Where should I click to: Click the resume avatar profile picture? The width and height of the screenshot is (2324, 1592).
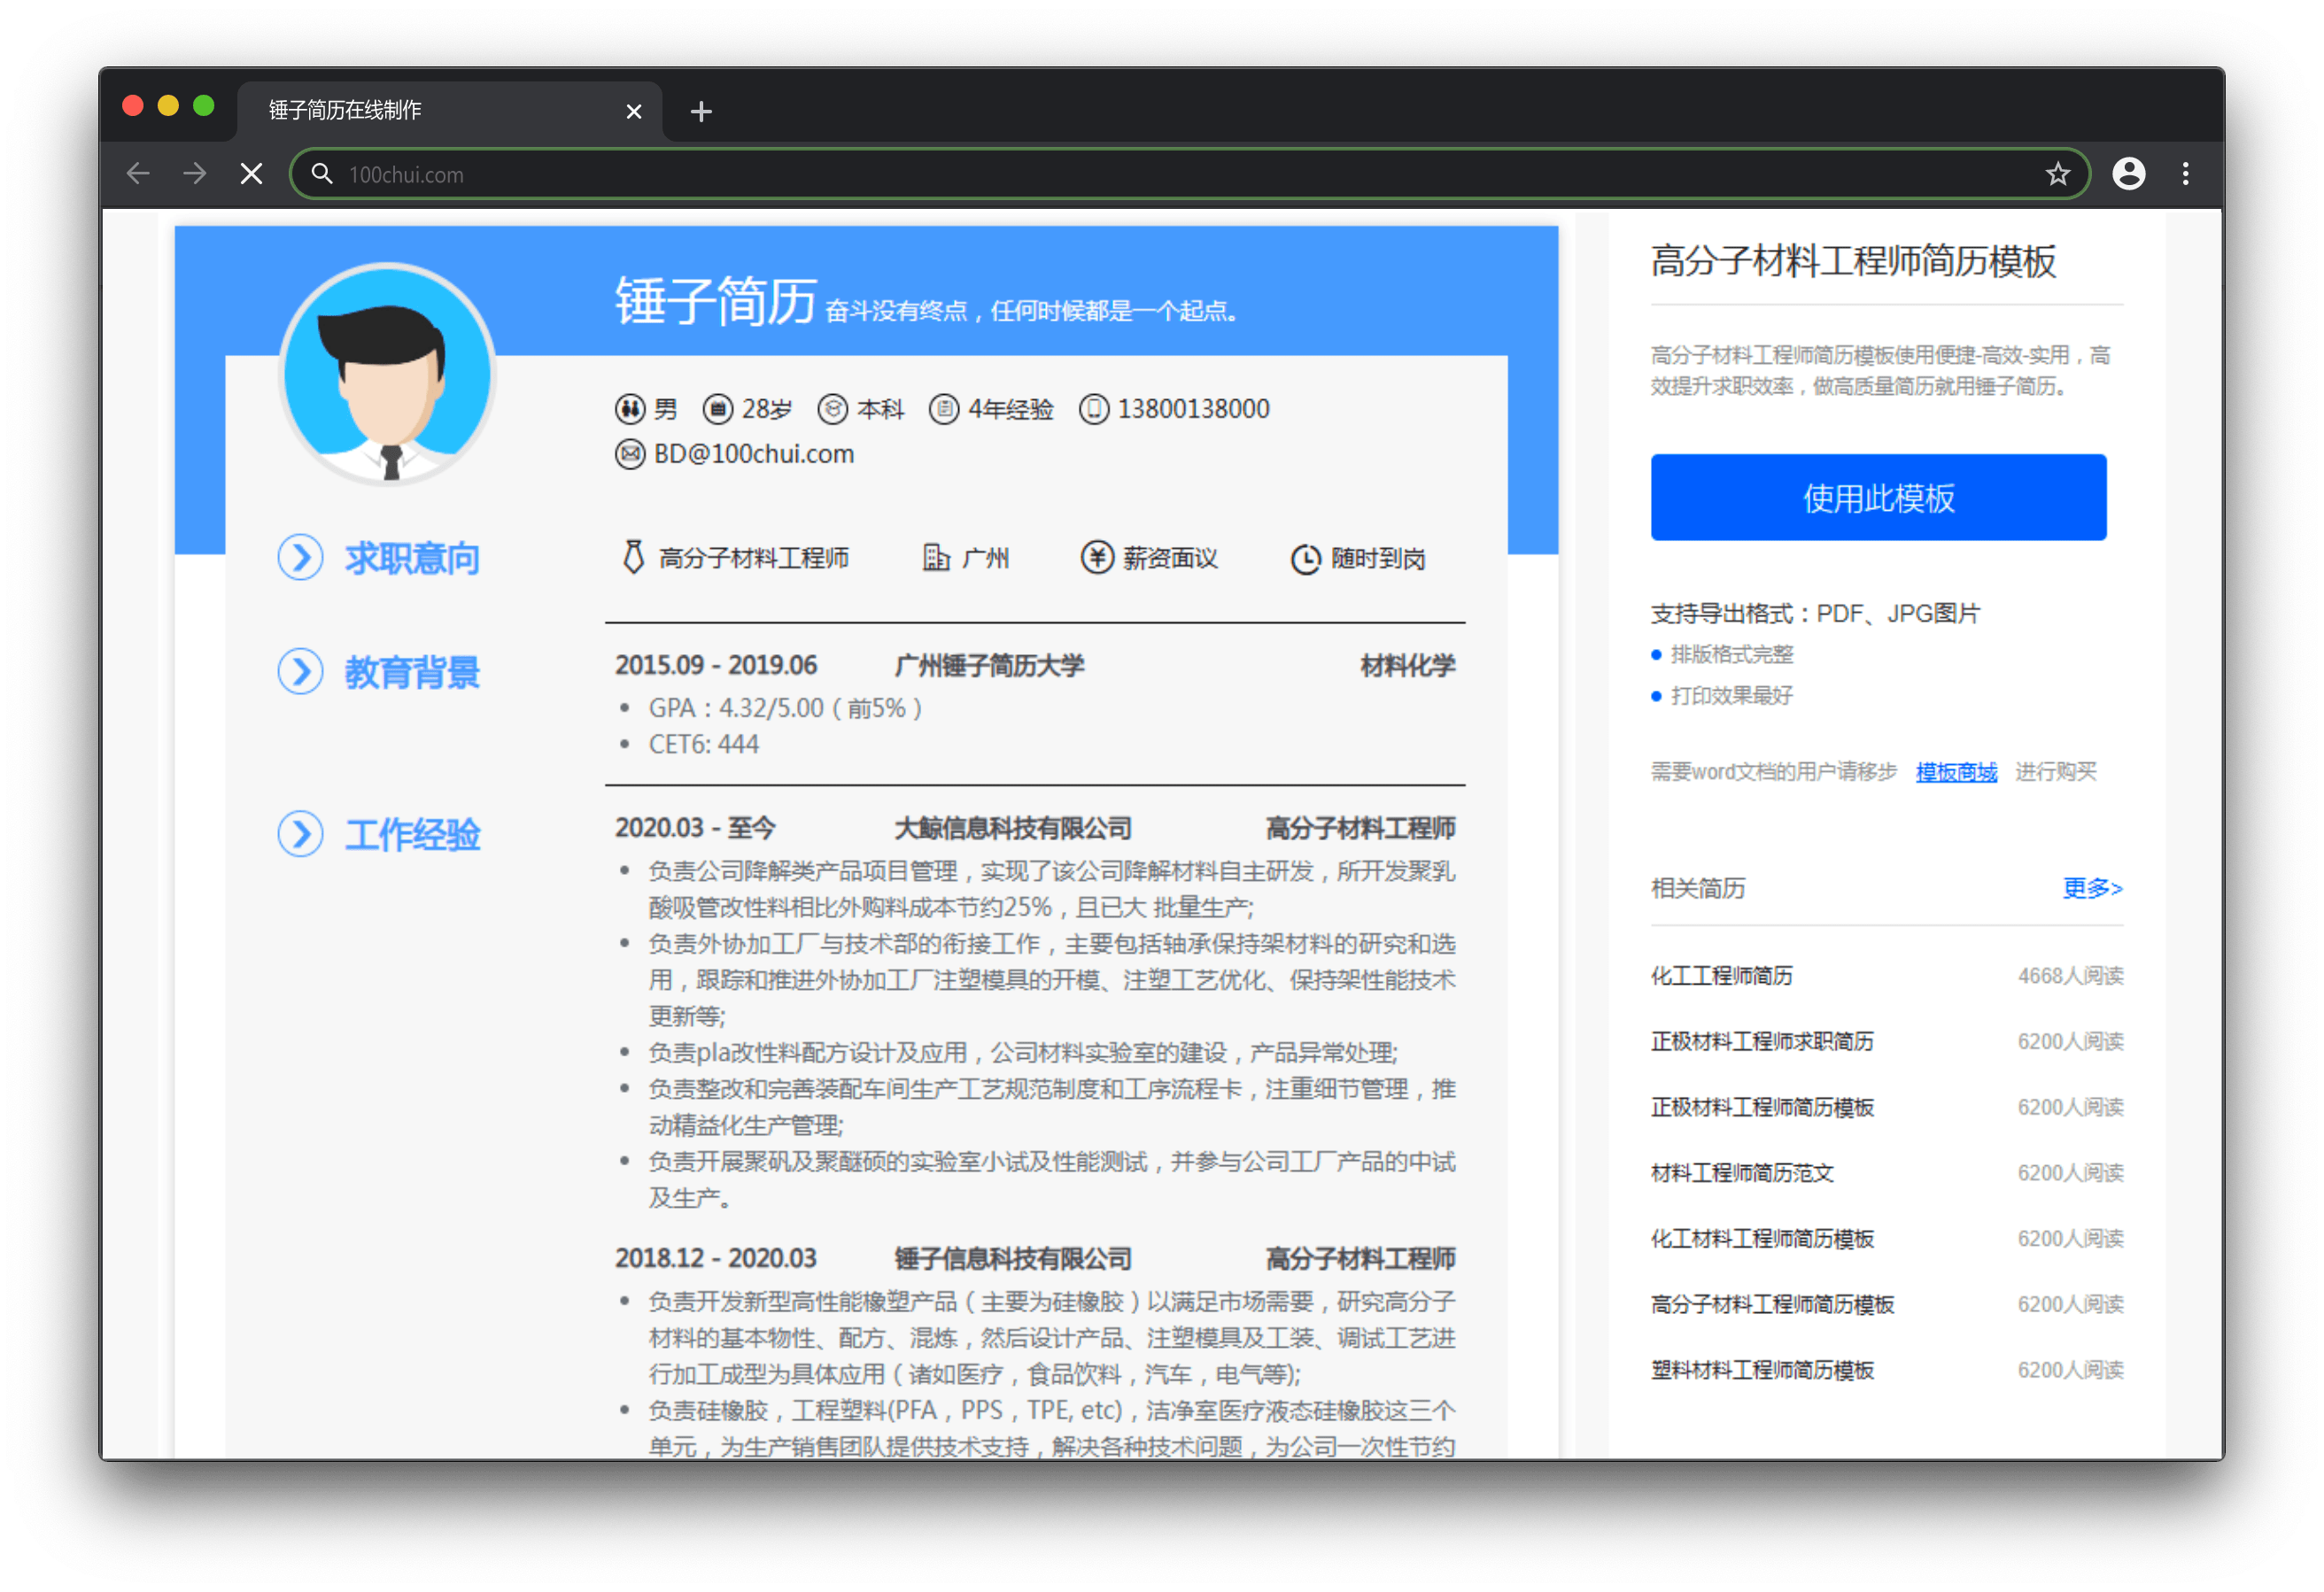pyautogui.click(x=387, y=374)
